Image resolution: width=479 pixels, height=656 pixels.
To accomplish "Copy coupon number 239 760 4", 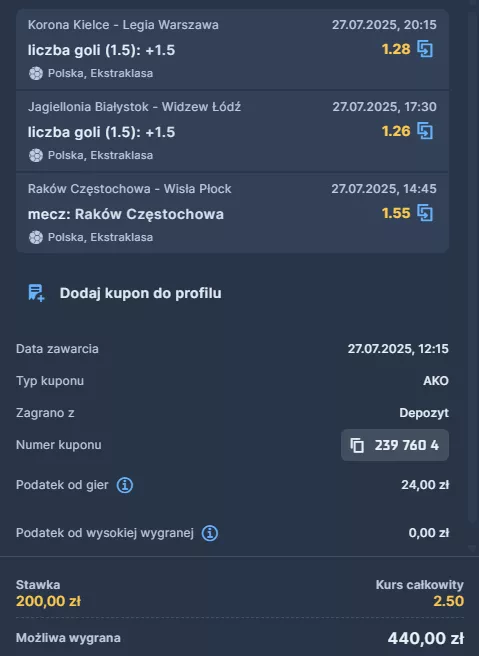I will coord(395,445).
